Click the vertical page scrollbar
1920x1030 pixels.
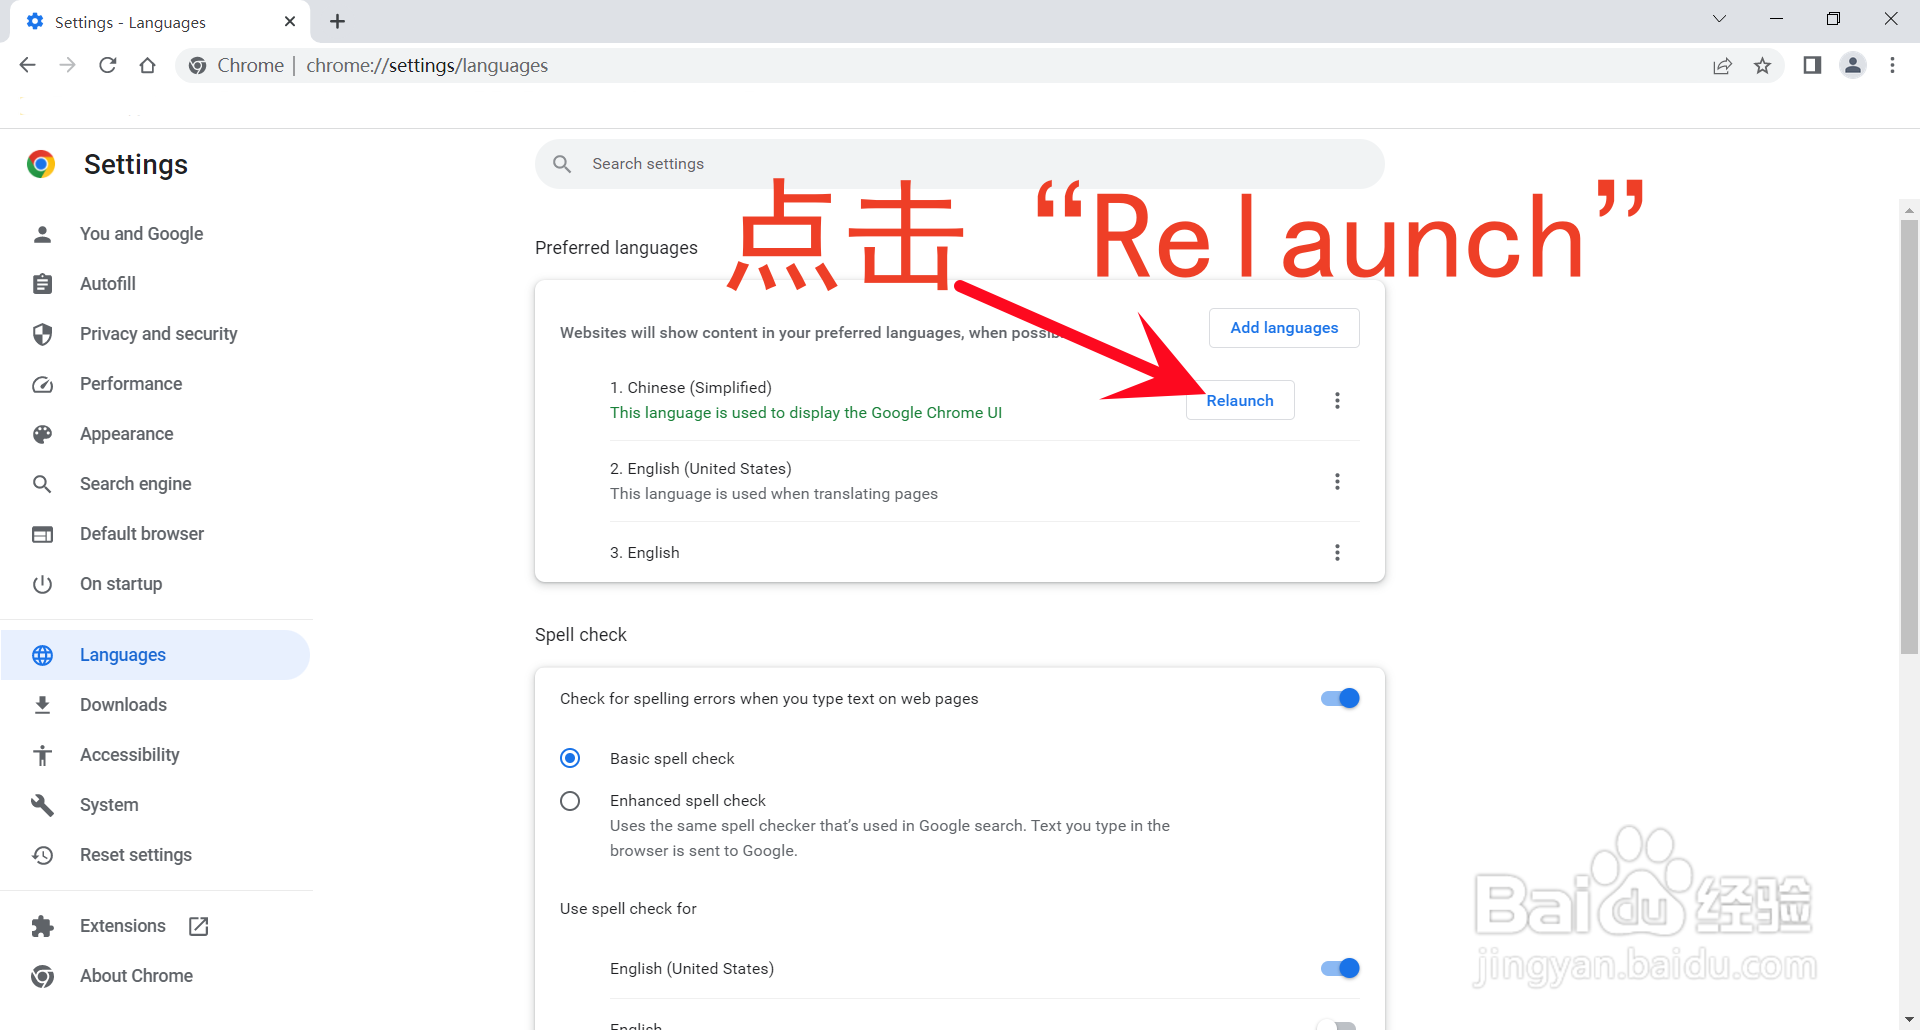click(1909, 436)
